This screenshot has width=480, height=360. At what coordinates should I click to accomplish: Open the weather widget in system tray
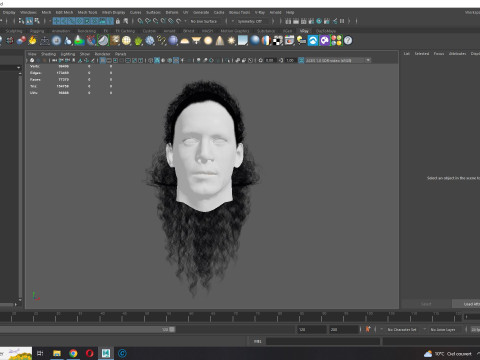click(448, 354)
